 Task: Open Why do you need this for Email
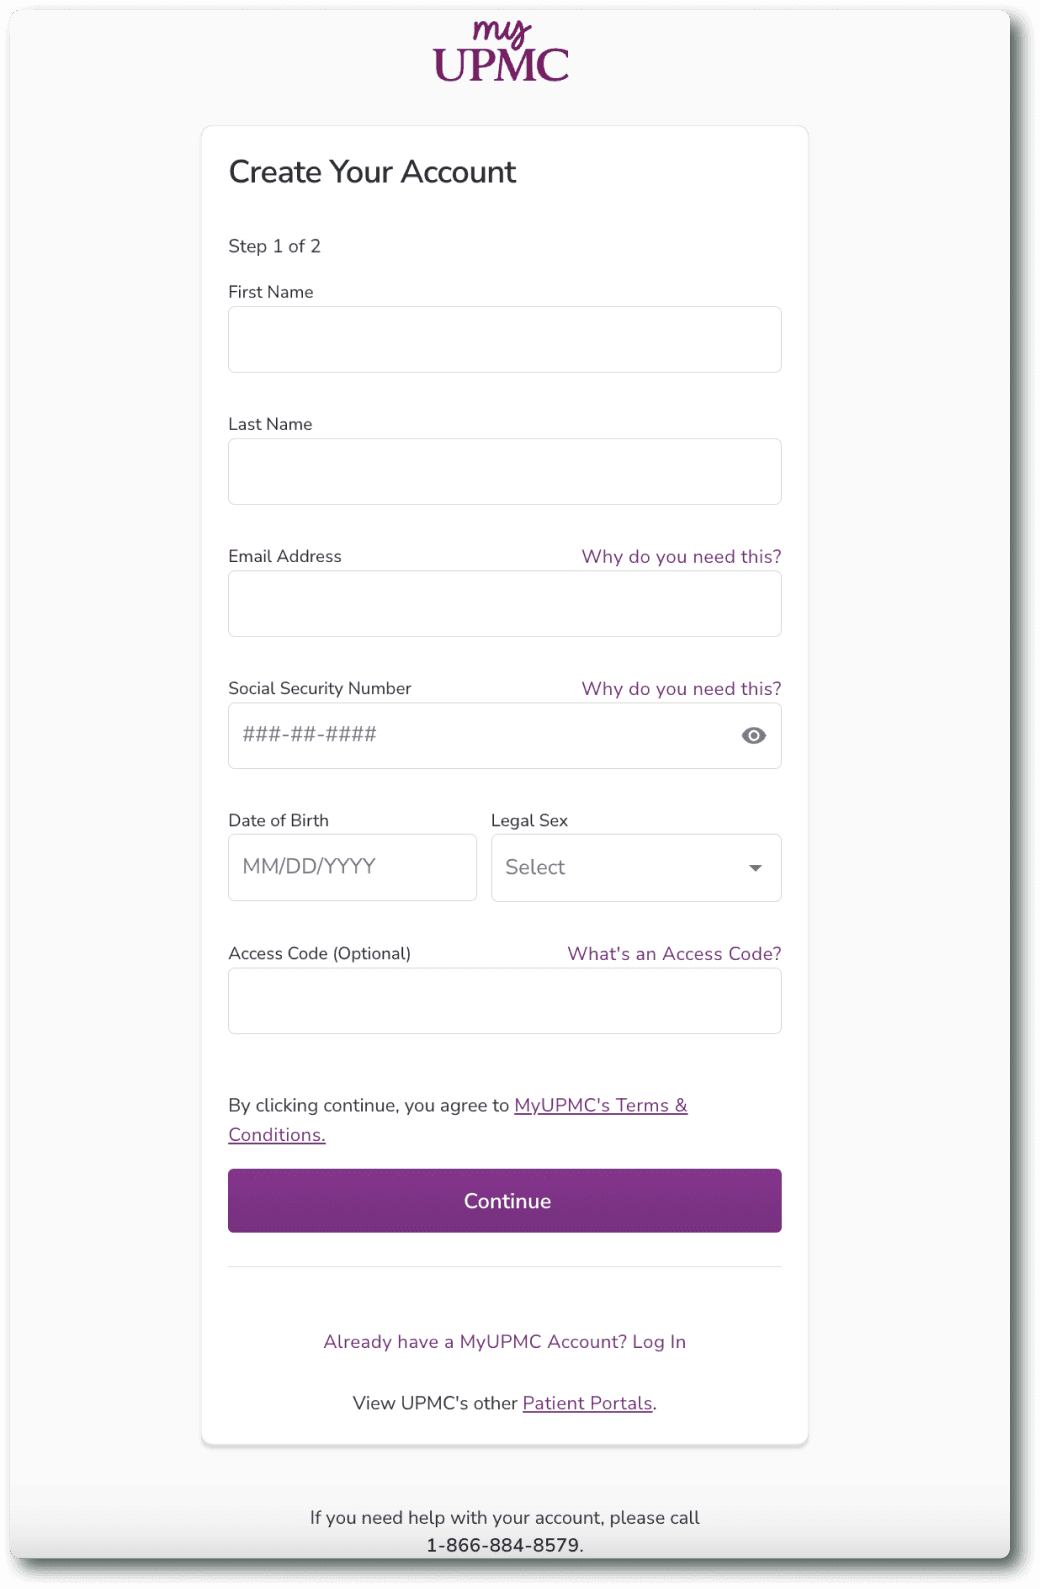pyautogui.click(x=681, y=556)
